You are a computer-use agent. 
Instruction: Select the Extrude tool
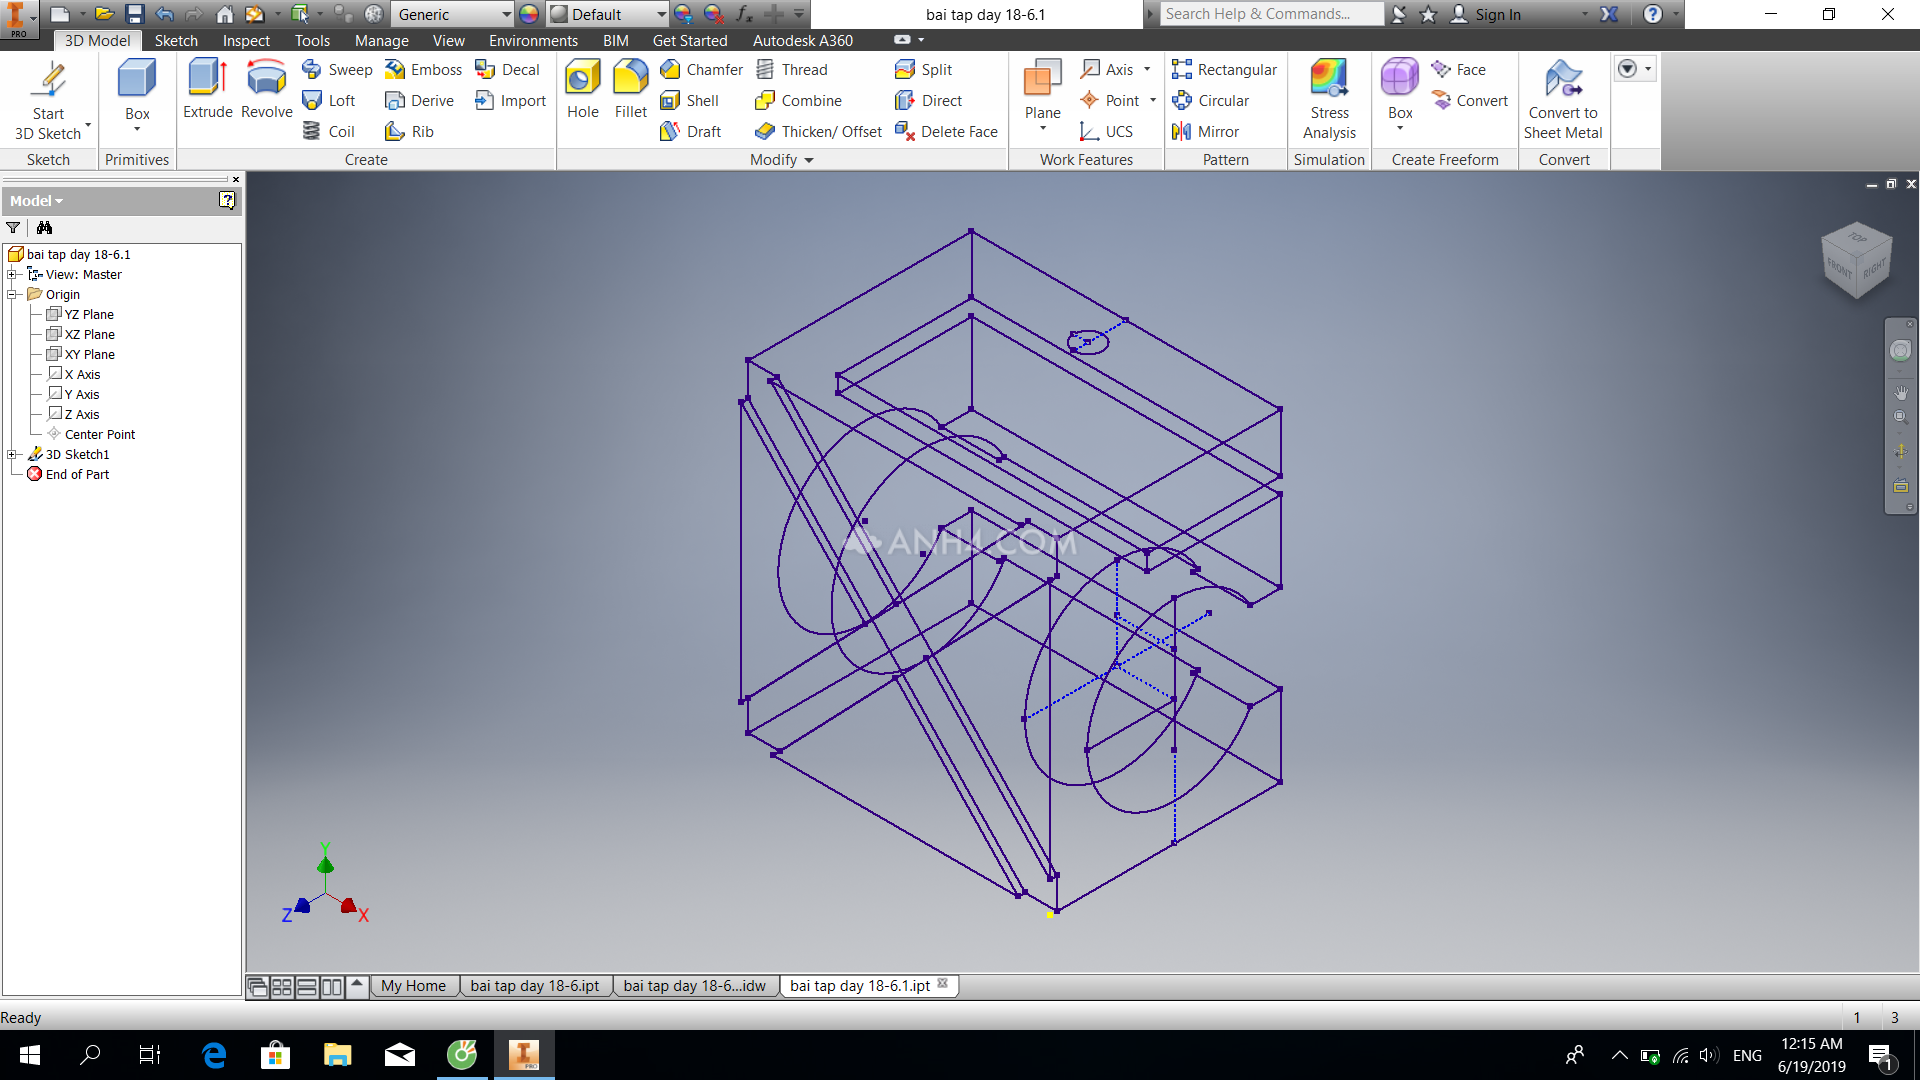[208, 90]
